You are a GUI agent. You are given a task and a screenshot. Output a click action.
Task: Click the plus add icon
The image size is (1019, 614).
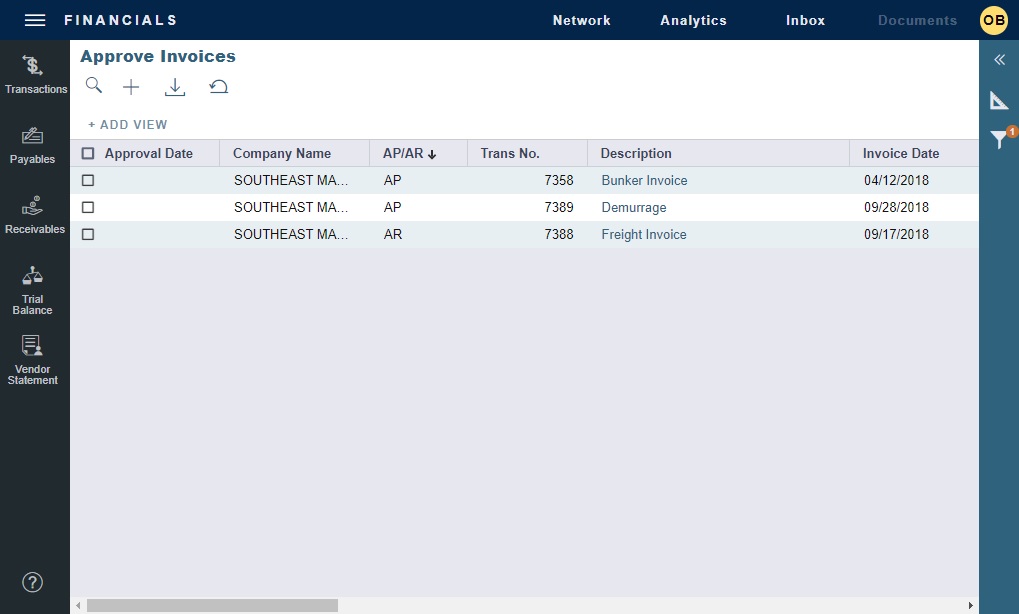click(x=131, y=88)
